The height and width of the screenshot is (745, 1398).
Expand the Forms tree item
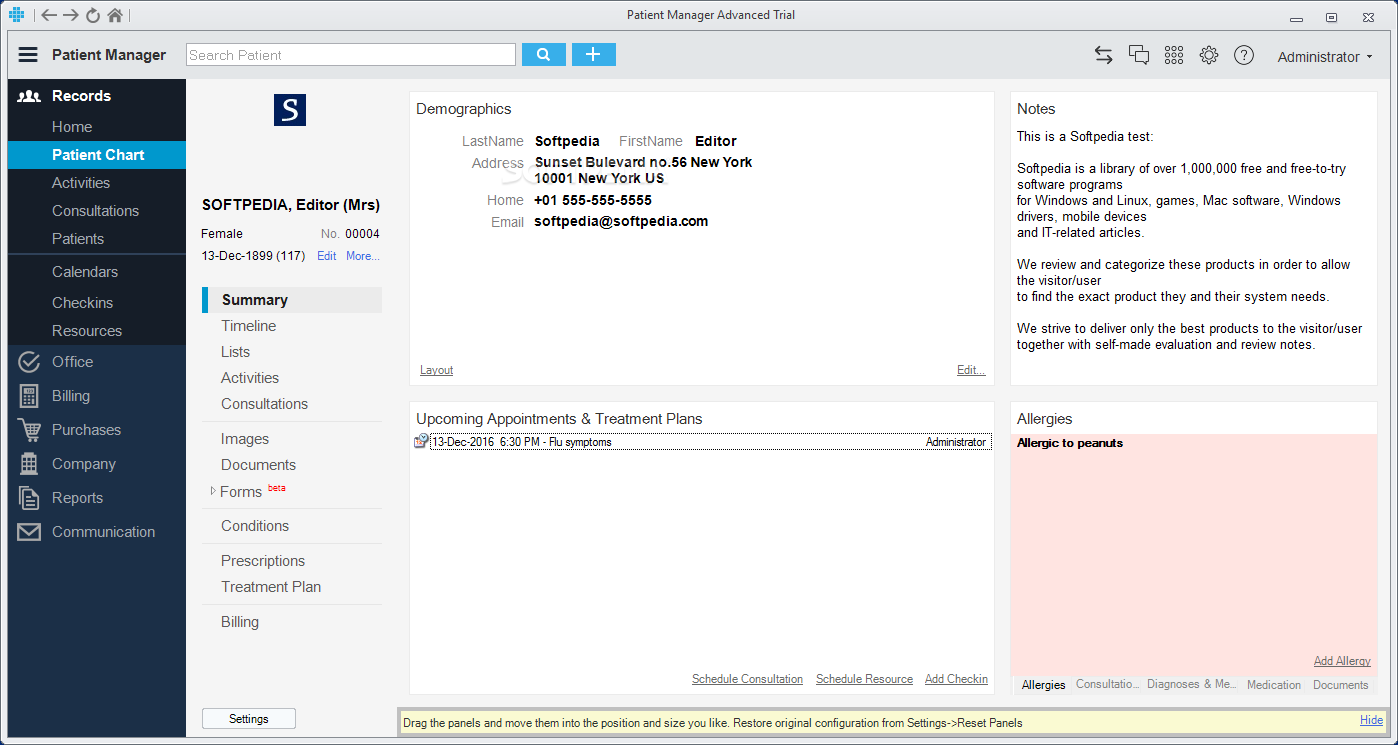[213, 491]
